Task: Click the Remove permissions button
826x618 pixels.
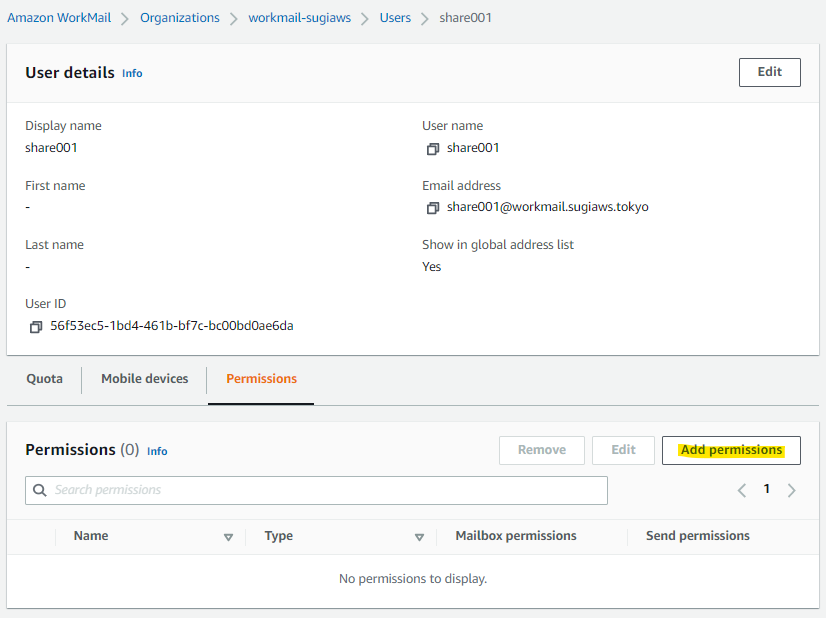Action: (x=542, y=450)
